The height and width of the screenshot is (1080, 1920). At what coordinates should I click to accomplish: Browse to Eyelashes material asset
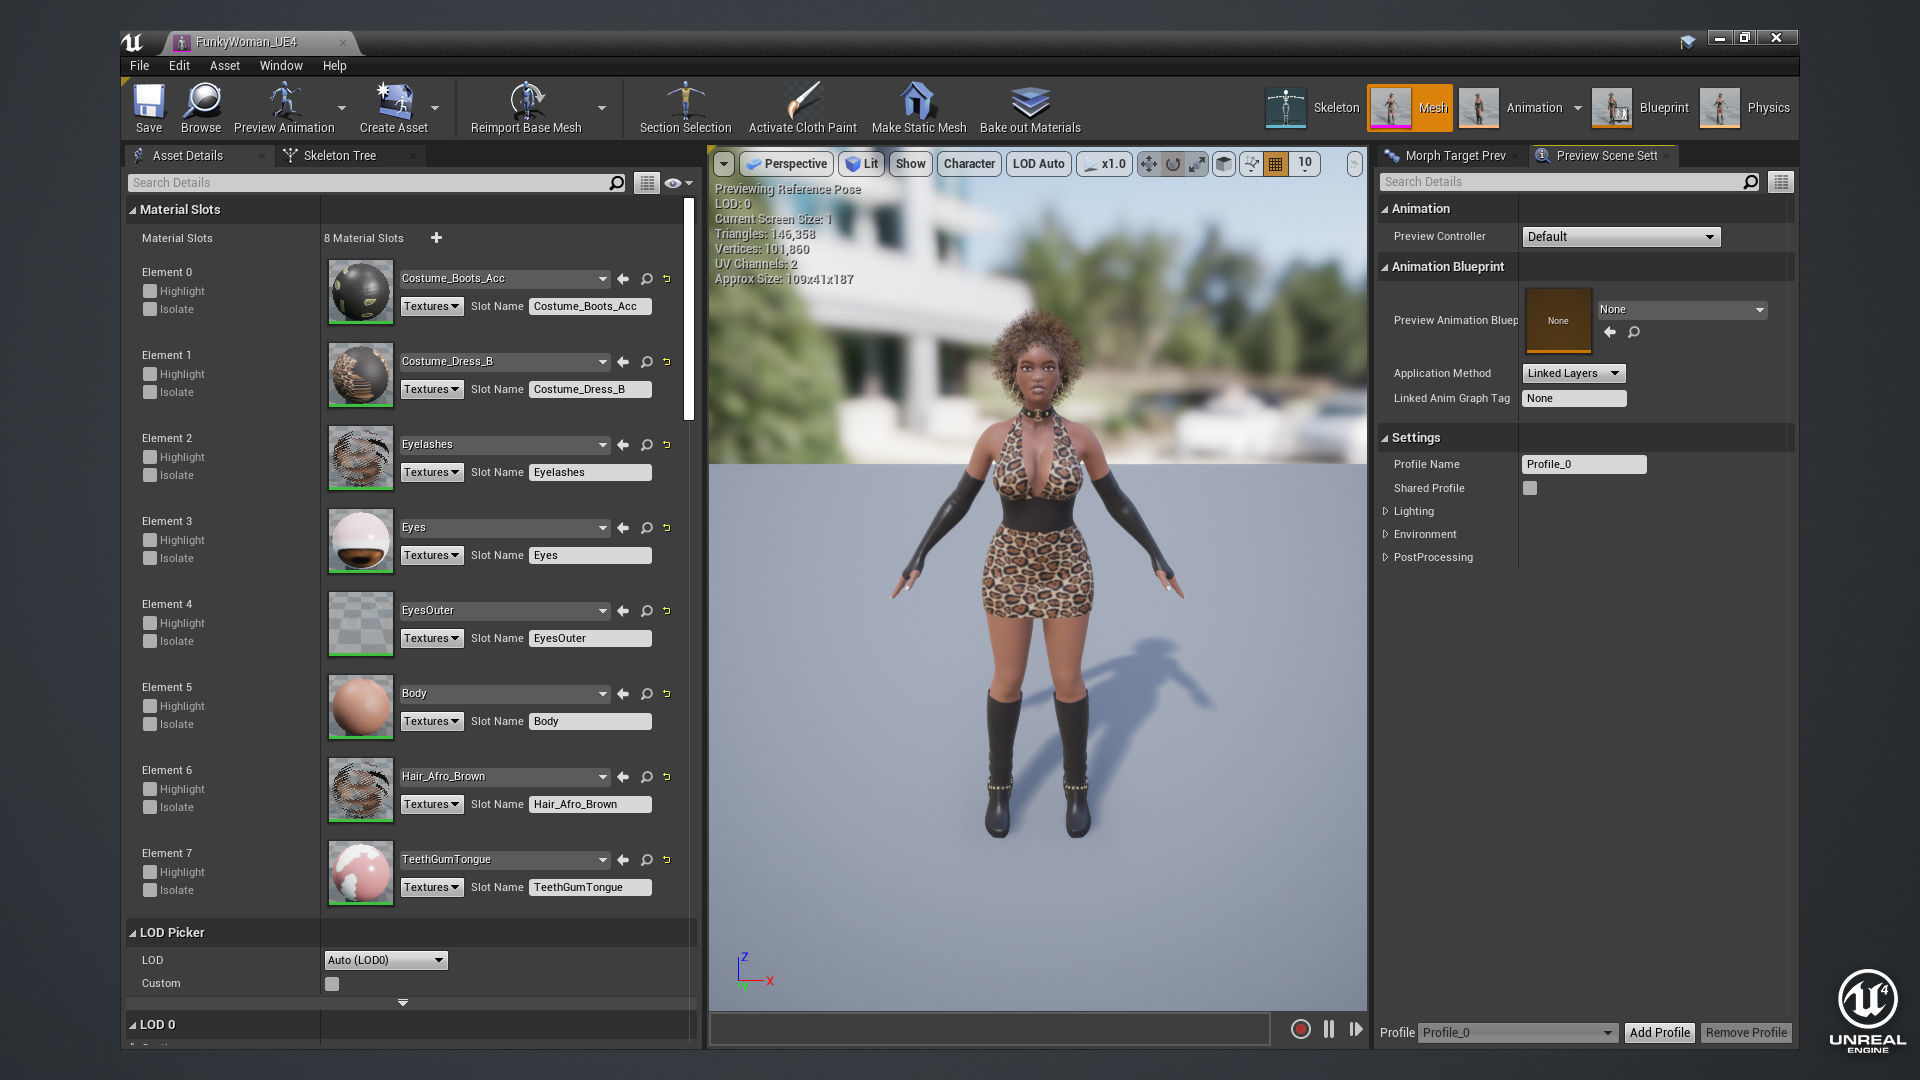pyautogui.click(x=647, y=445)
